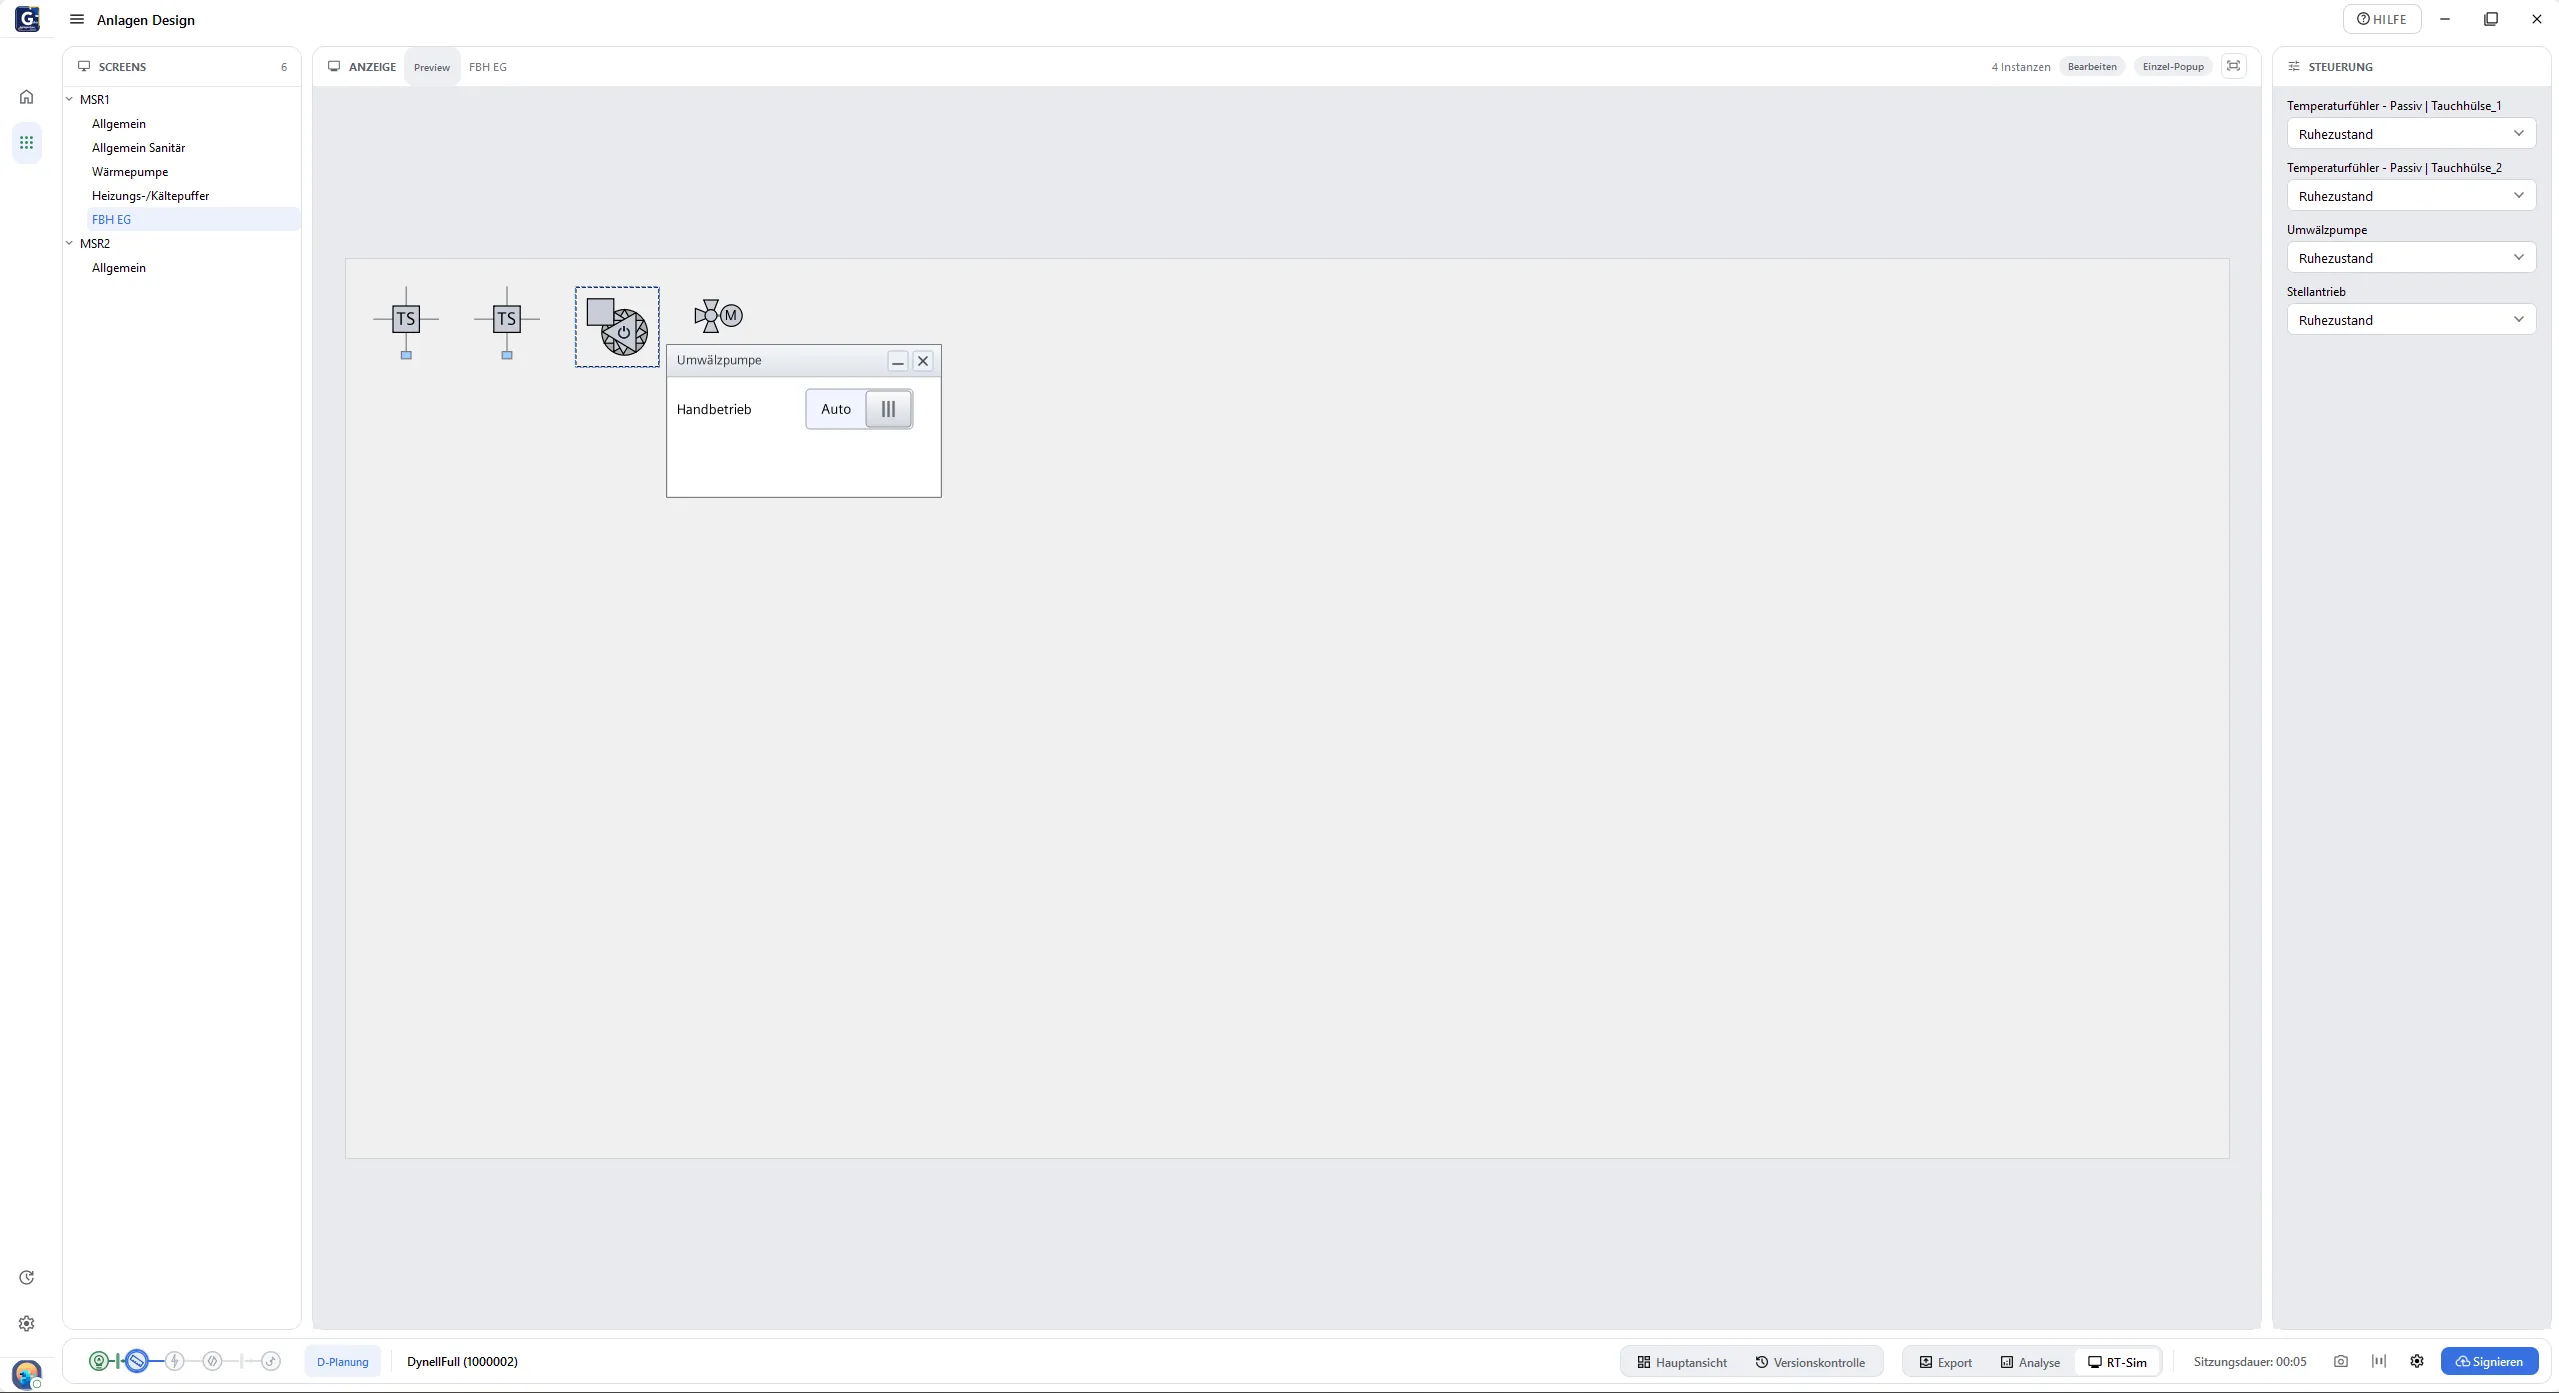Click the fullscreen icon next to Einzel-Popup
This screenshot has width=2559, height=1393.
pos(2233,66)
